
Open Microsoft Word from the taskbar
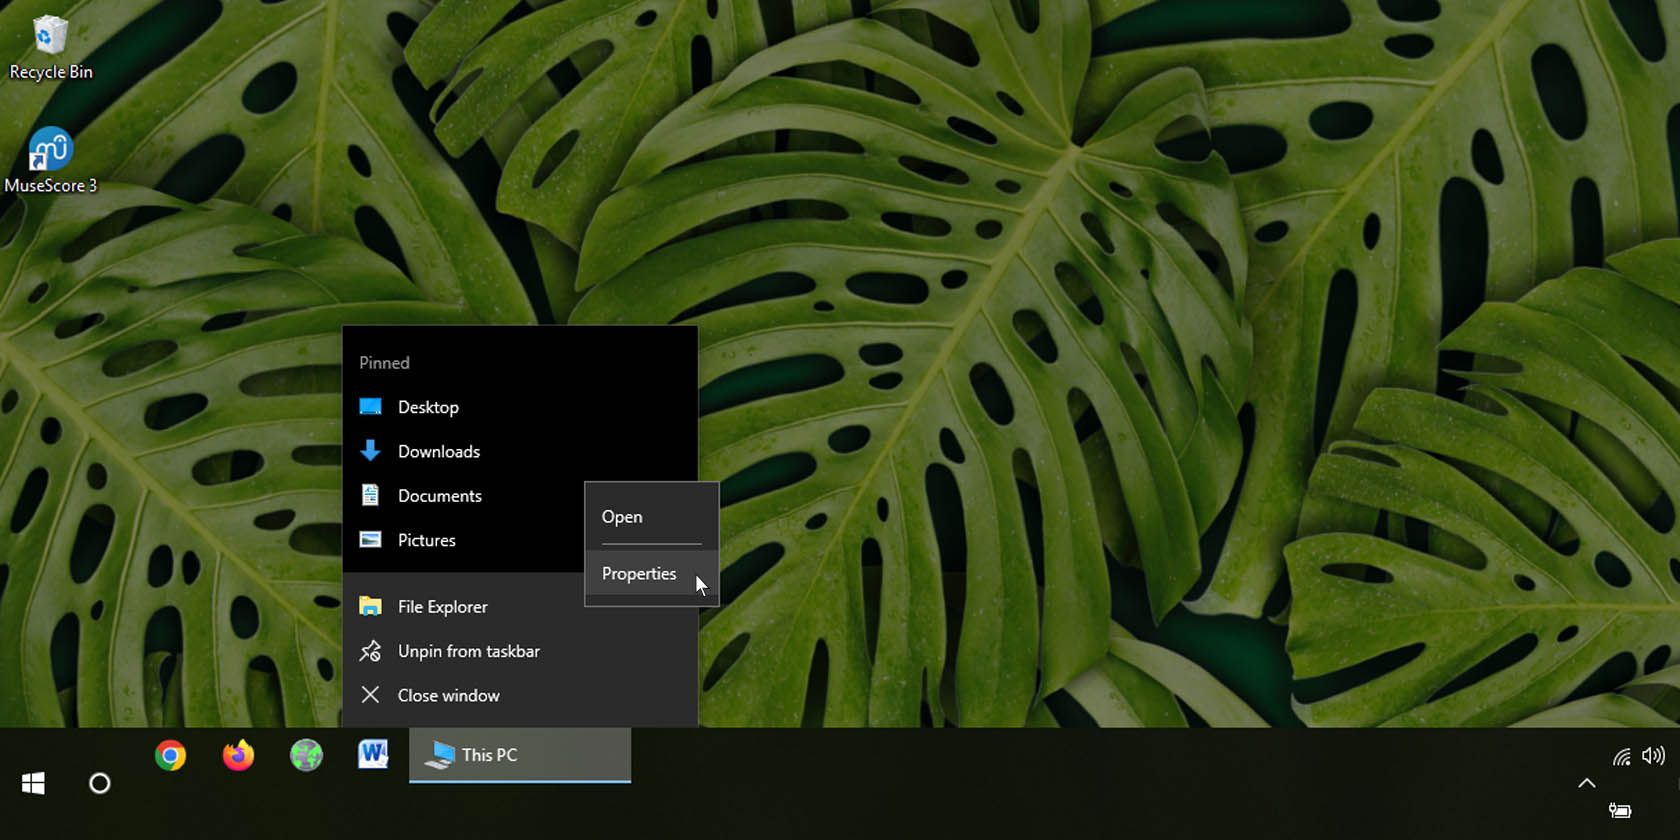(x=373, y=755)
